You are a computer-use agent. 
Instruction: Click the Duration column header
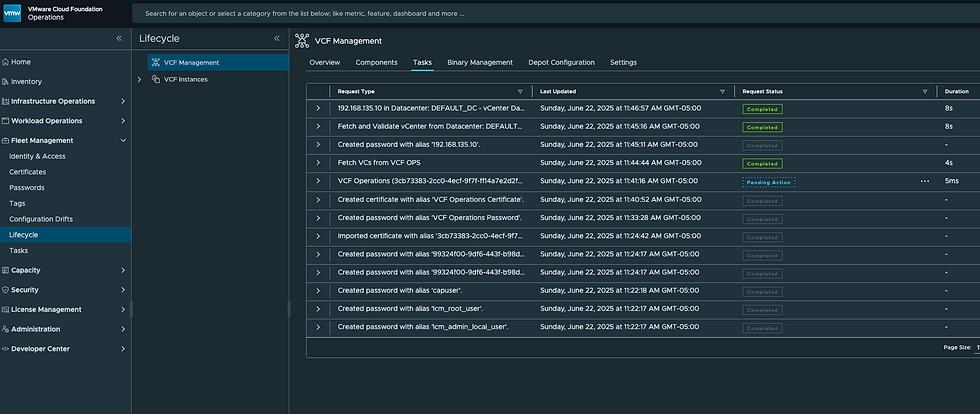click(x=957, y=91)
